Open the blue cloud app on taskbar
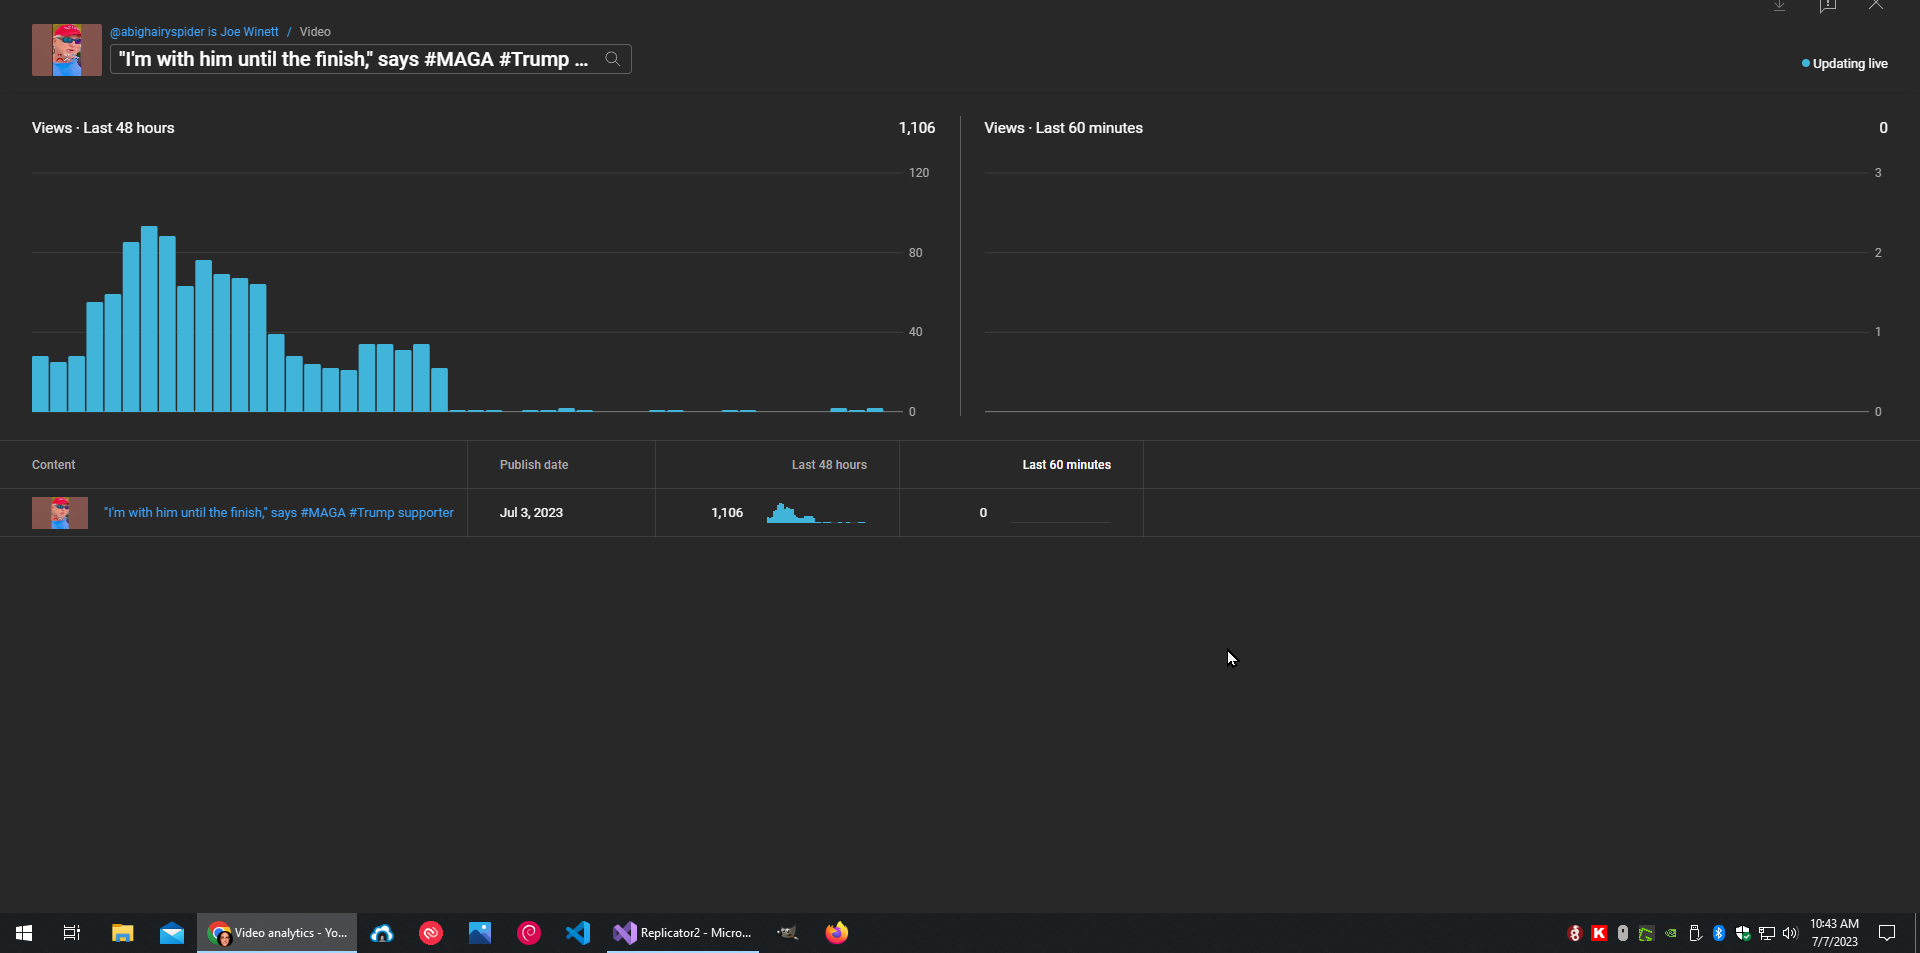 (382, 933)
